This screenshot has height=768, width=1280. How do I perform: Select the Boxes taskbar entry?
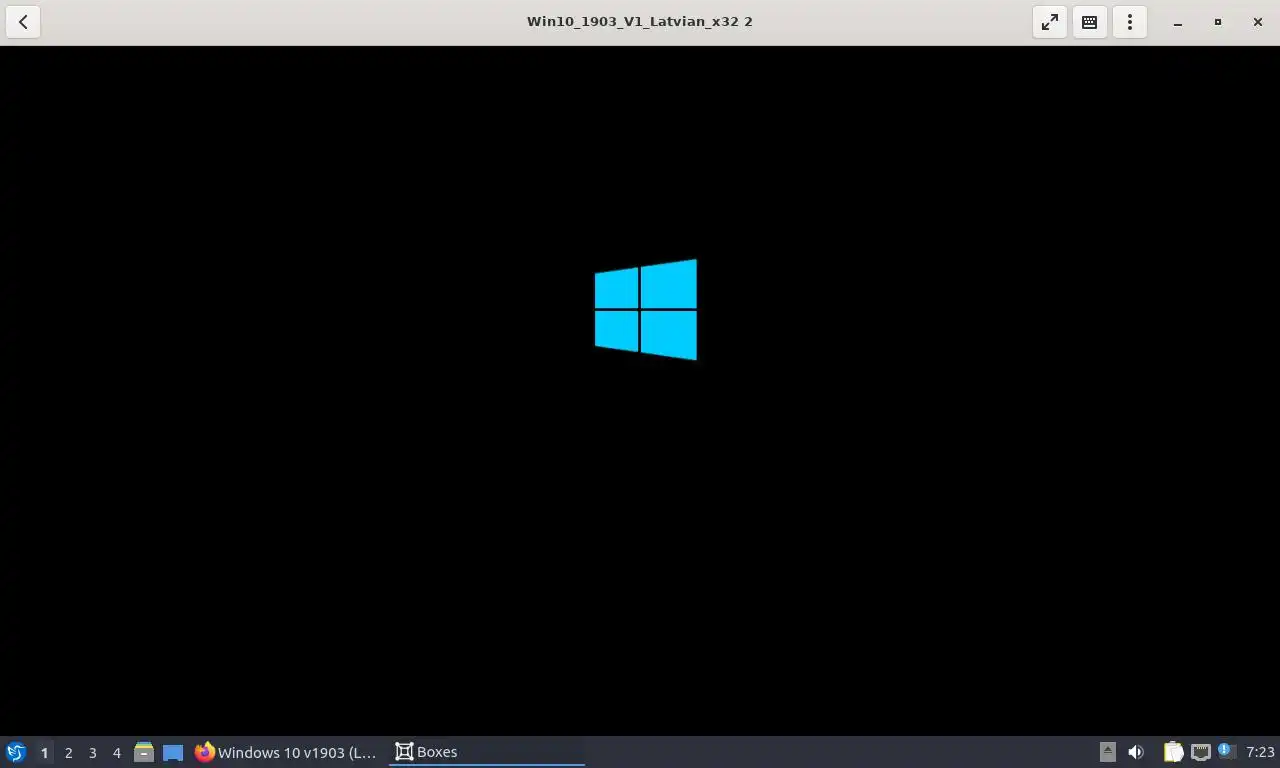coord(487,752)
